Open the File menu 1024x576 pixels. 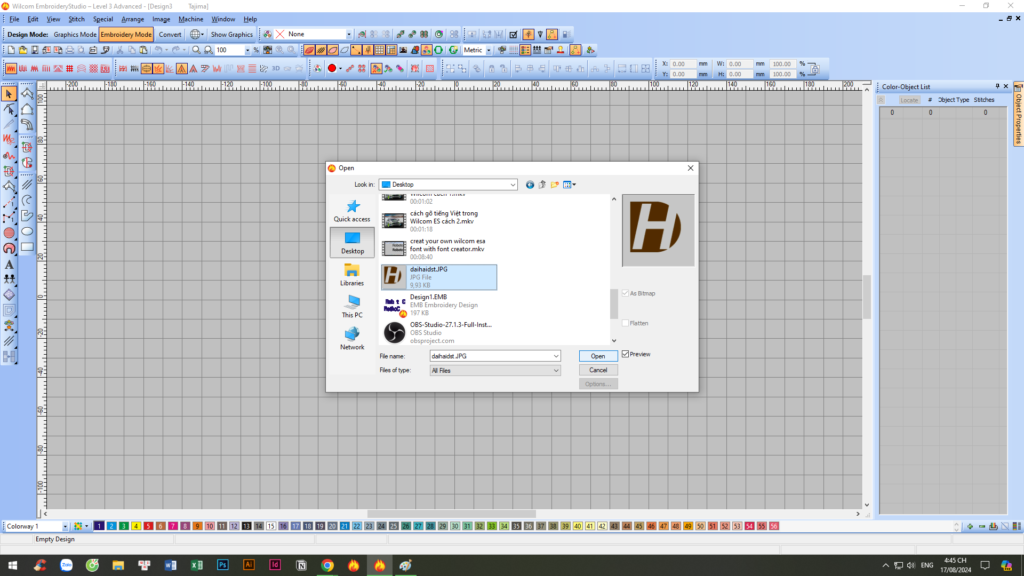(x=14, y=19)
